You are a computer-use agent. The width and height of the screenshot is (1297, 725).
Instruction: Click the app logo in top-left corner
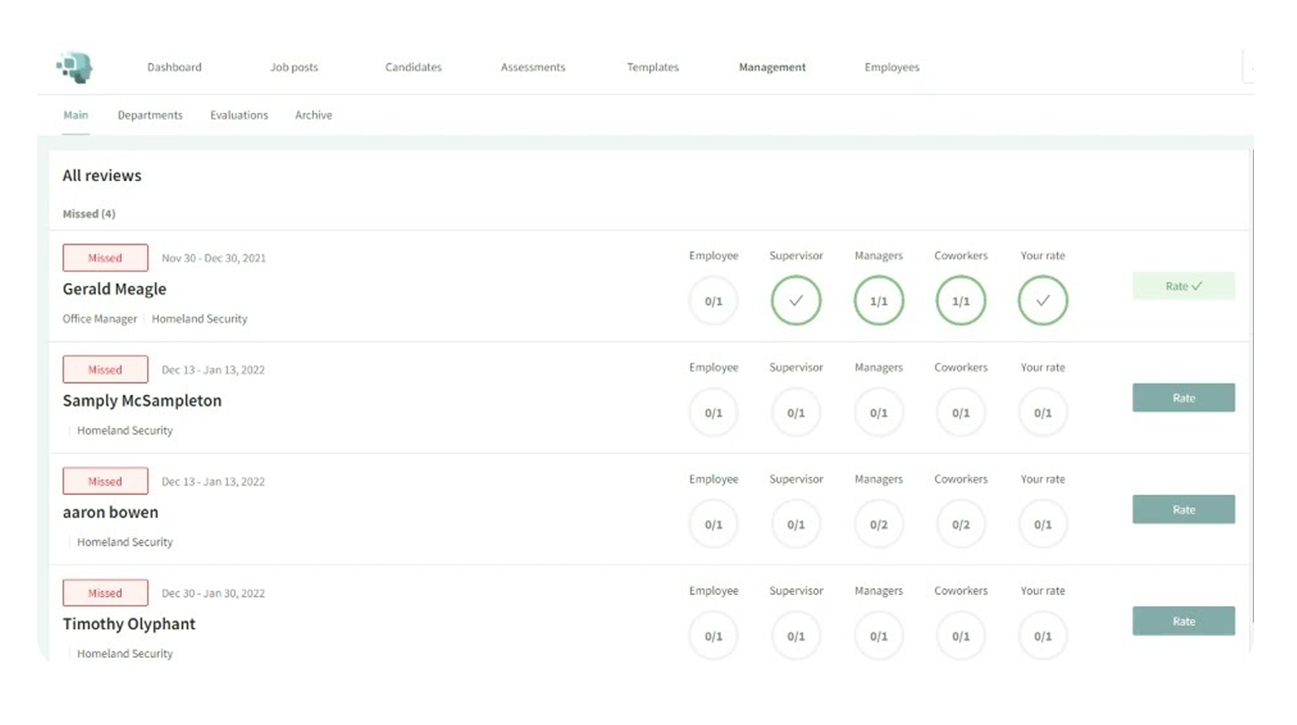pyautogui.click(x=76, y=67)
